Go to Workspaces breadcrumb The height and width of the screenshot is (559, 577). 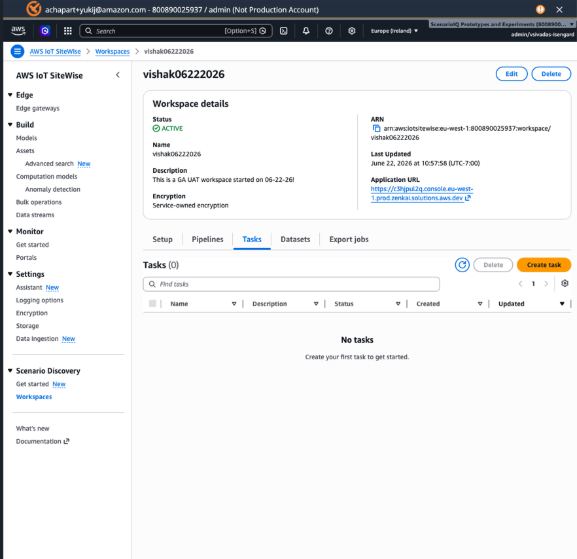tap(112, 52)
